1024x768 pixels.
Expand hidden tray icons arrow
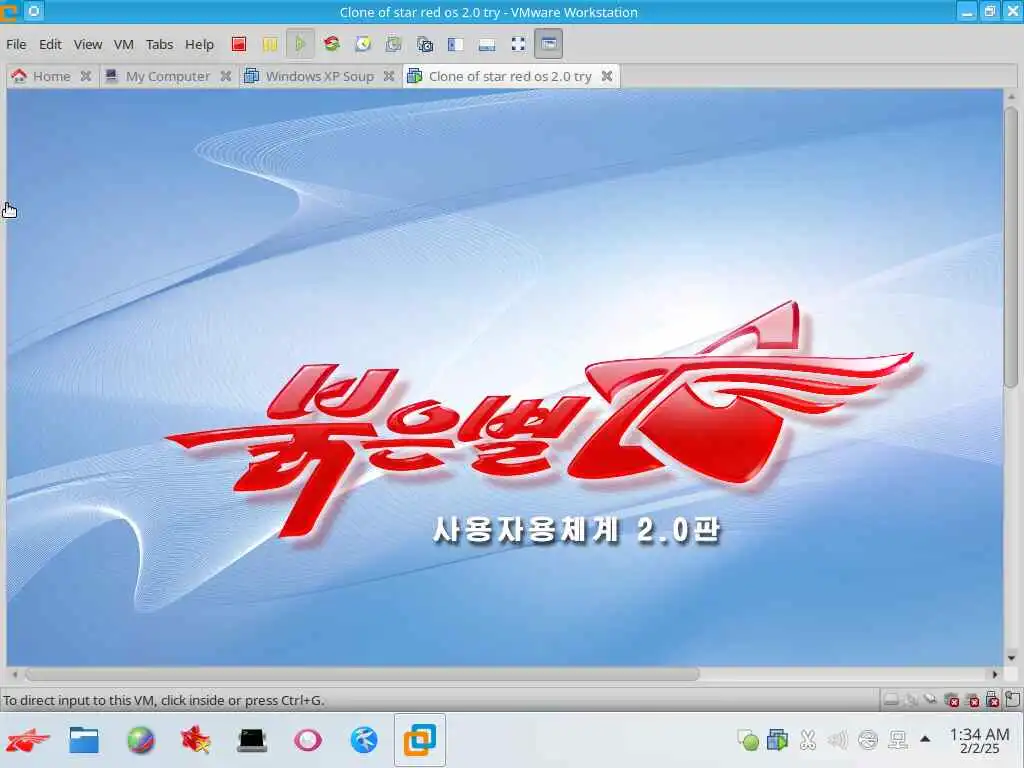[x=925, y=739]
